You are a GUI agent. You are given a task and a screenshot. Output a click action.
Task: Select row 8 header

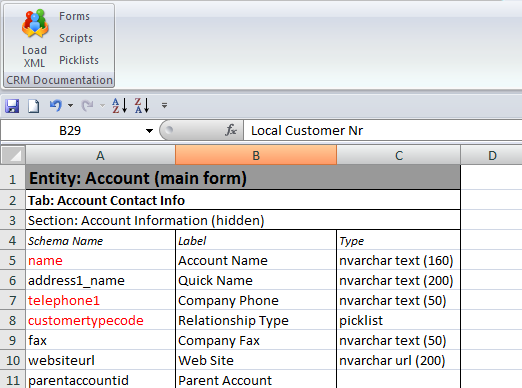click(x=13, y=320)
